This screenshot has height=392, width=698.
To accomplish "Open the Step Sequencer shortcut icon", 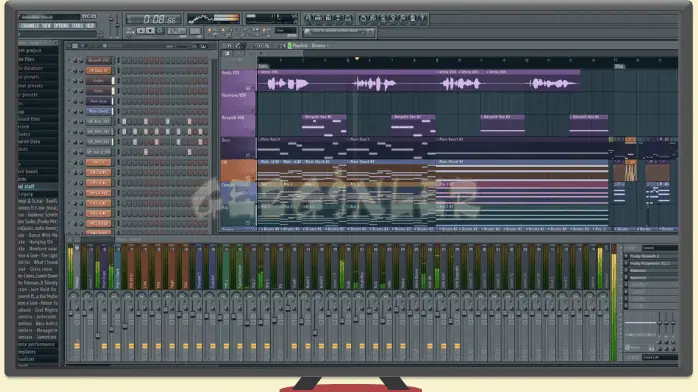I will [318, 18].
